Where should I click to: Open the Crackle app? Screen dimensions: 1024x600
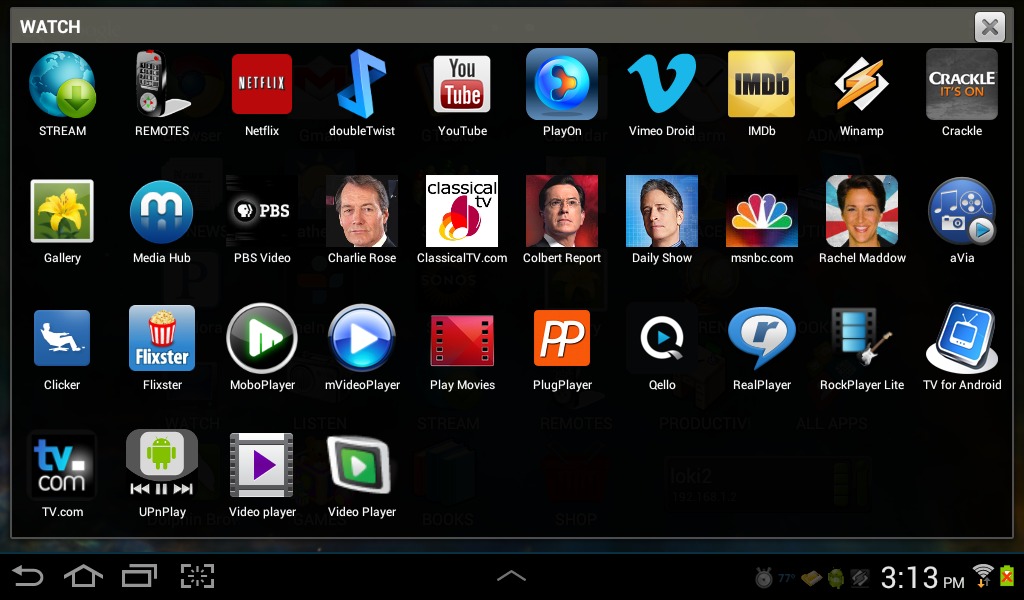click(961, 84)
